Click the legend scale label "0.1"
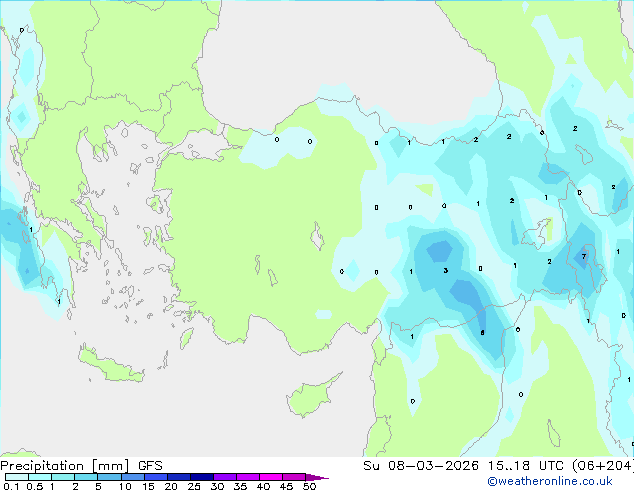 [11, 486]
